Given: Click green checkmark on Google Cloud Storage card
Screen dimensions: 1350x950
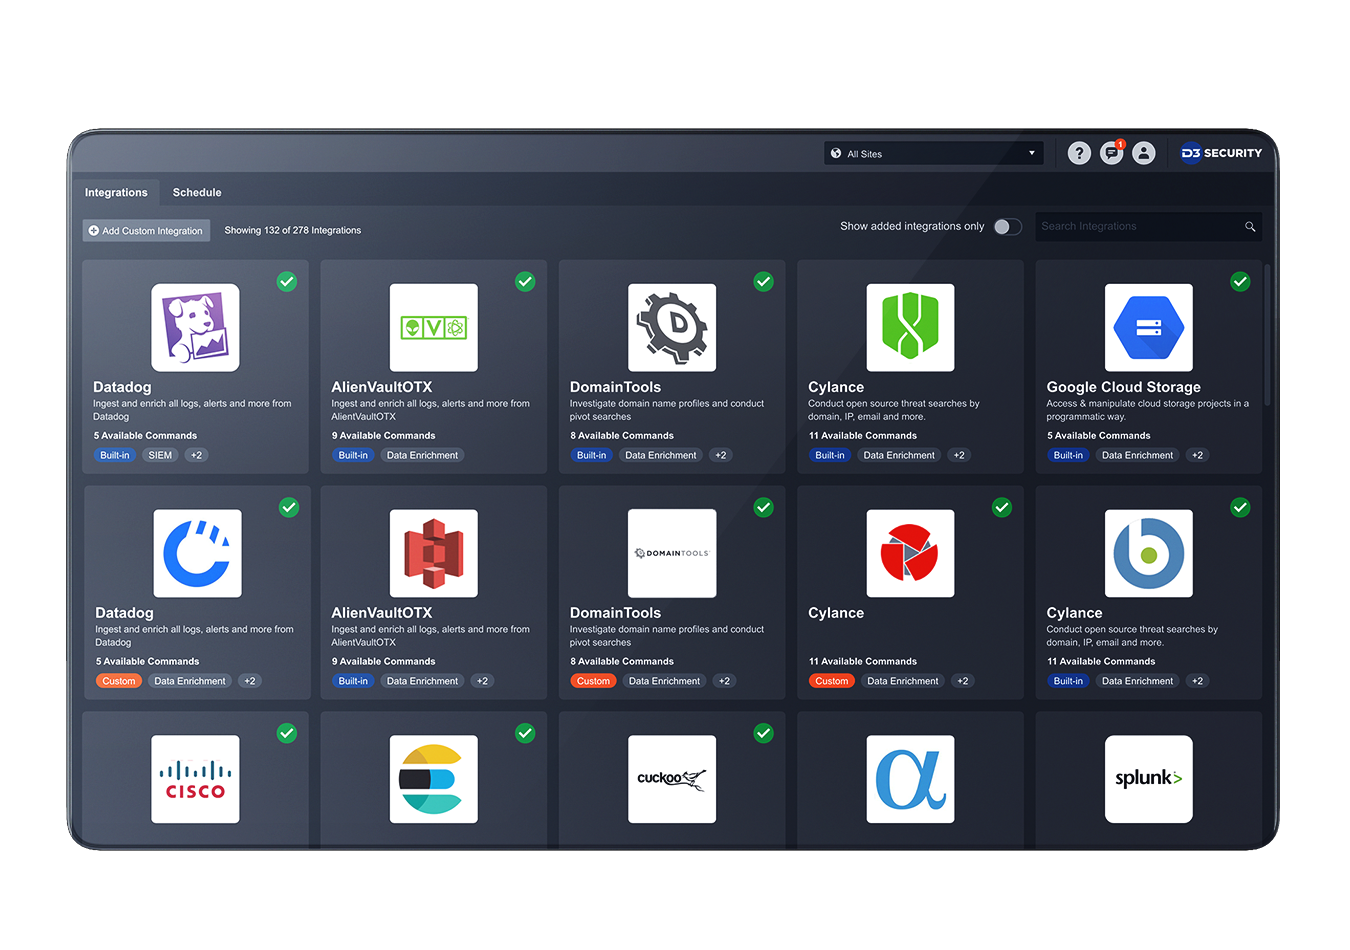Looking at the screenshot, I should point(1240,282).
